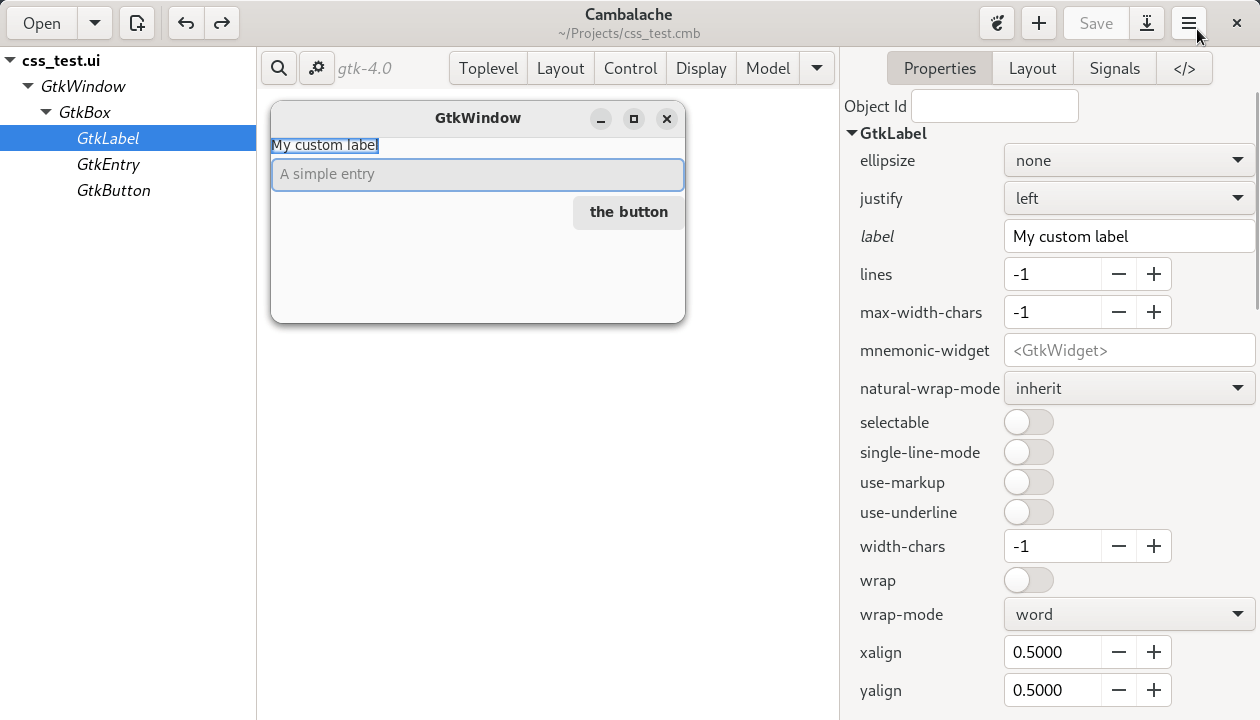Collapse the GtkLabel properties section
The width and height of the screenshot is (1260, 720).
(x=852, y=133)
